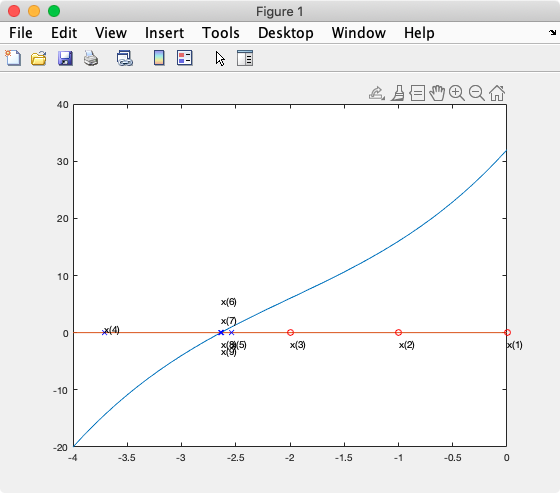Viewport: 560px width, 493px height.
Task: Click the x(6) text label
Action: (x=229, y=302)
